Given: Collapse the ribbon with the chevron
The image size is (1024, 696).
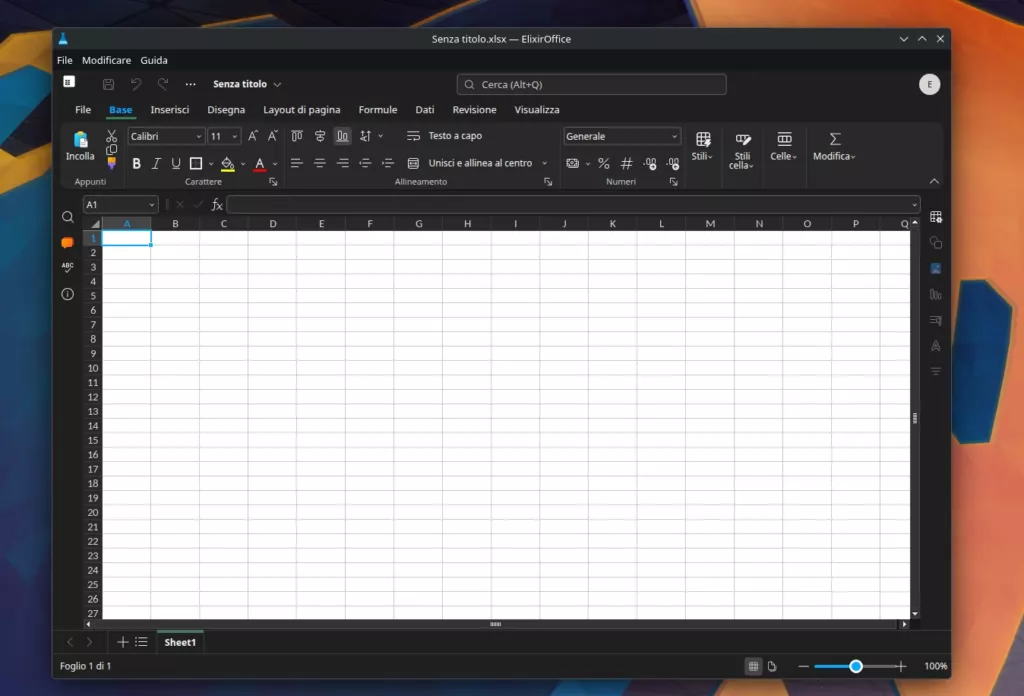Looking at the screenshot, I should (x=935, y=182).
